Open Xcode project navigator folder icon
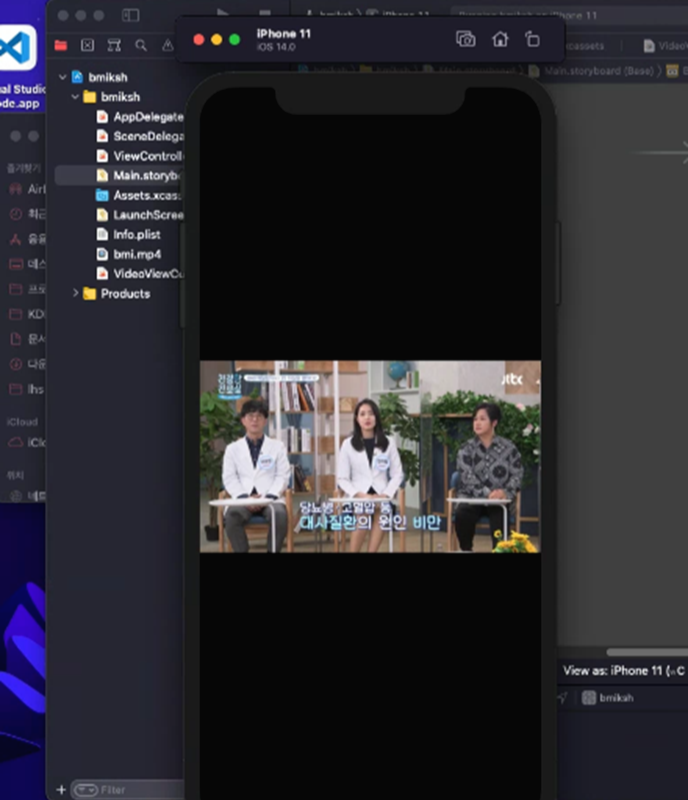688x800 pixels. click(61, 45)
